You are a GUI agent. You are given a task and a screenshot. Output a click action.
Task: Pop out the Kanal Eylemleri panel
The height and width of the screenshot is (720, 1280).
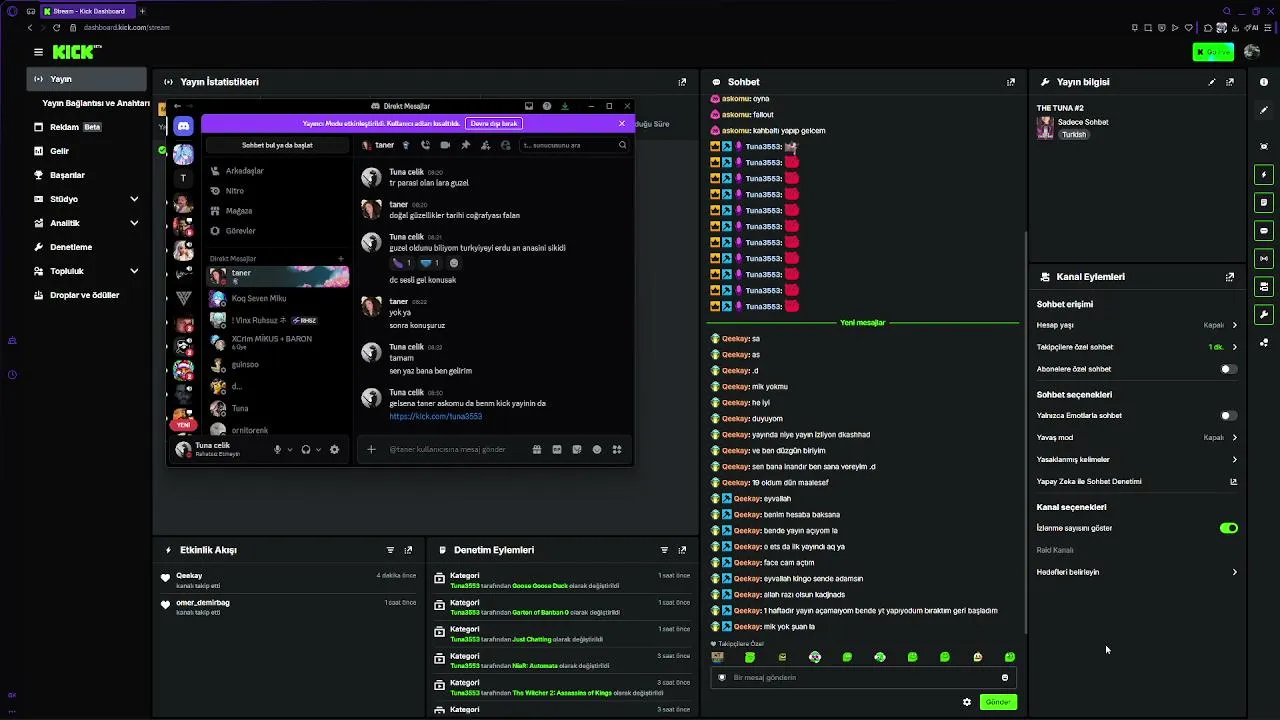pos(1230,277)
